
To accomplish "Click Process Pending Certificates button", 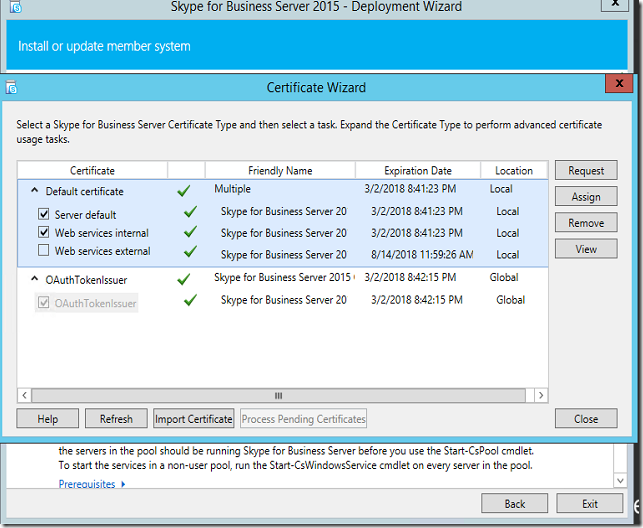I will (x=303, y=419).
